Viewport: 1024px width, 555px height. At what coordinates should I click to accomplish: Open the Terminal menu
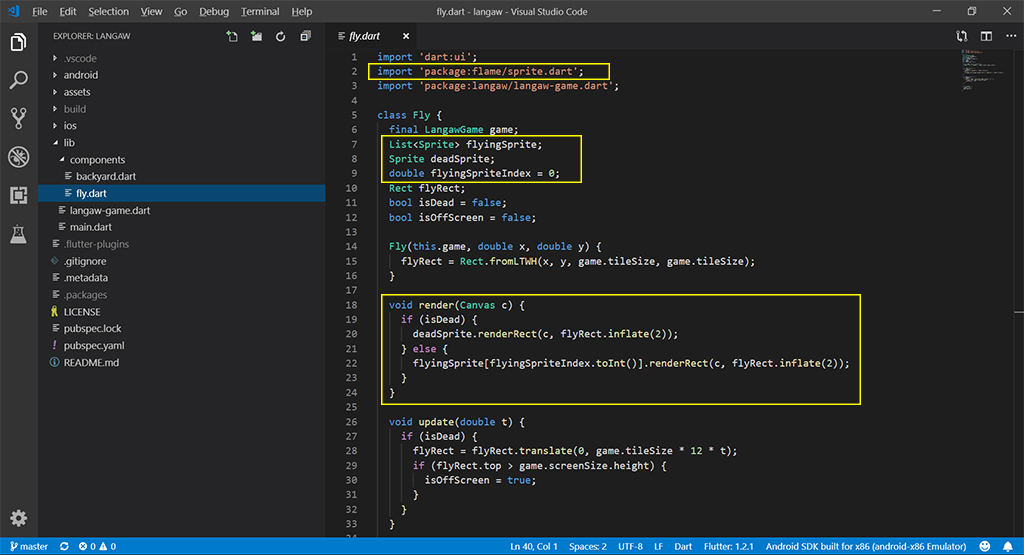point(260,12)
